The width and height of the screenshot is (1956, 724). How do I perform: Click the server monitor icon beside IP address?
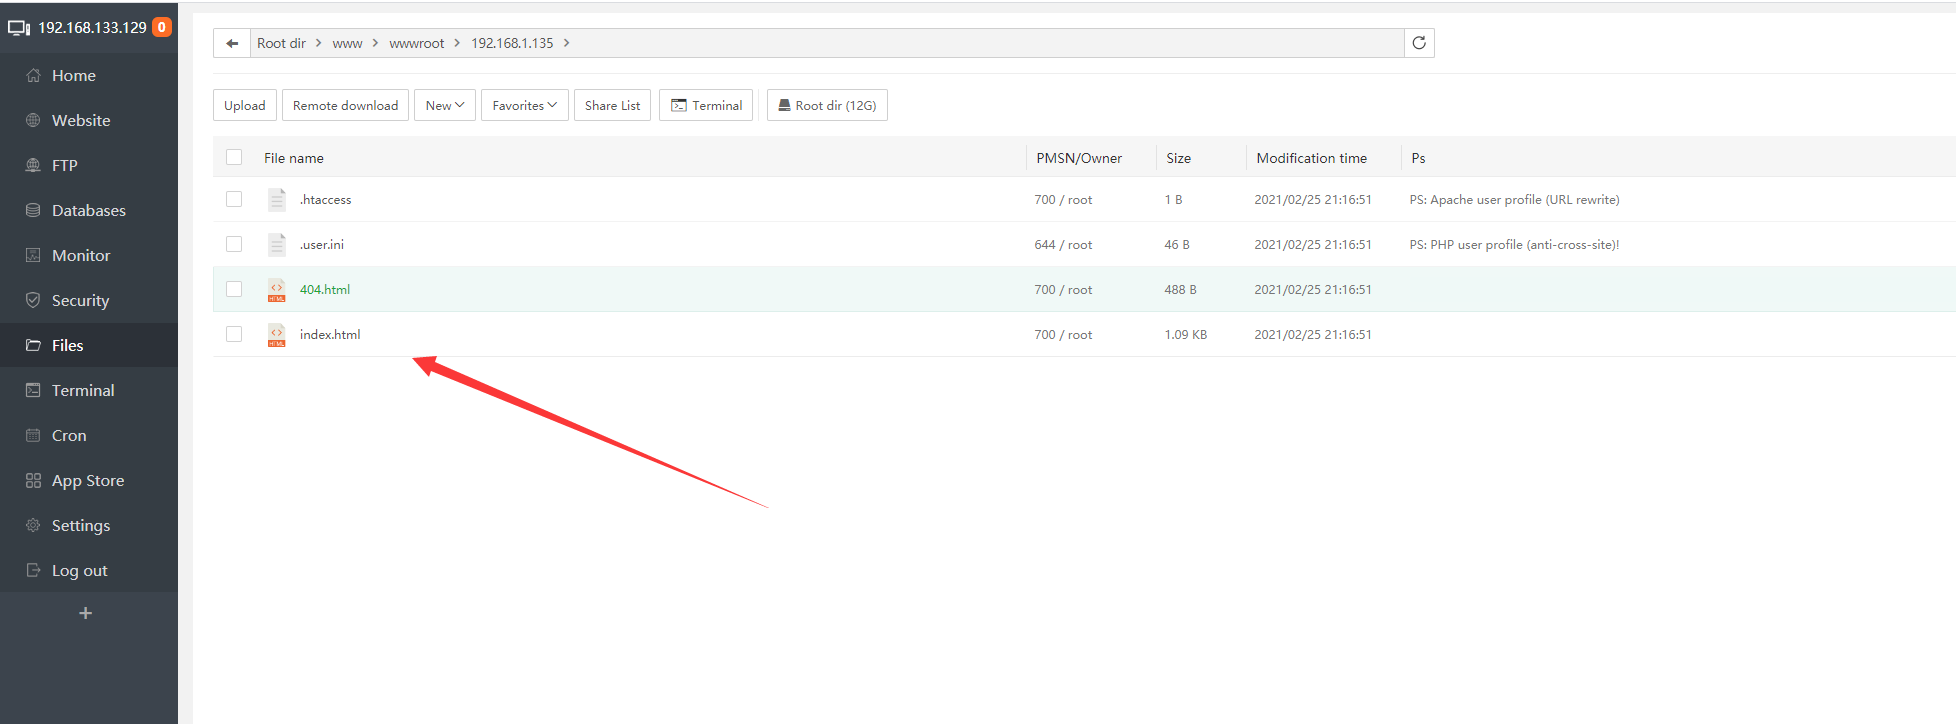19,28
